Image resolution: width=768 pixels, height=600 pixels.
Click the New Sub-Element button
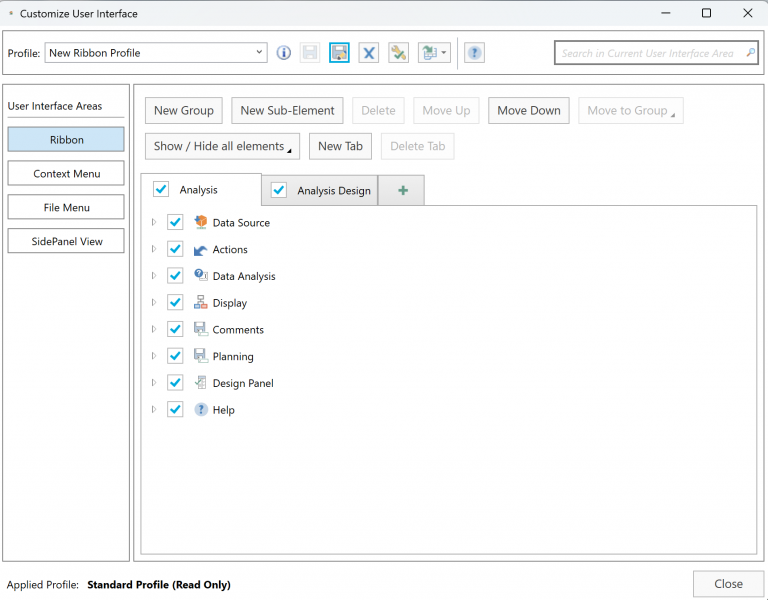287,111
